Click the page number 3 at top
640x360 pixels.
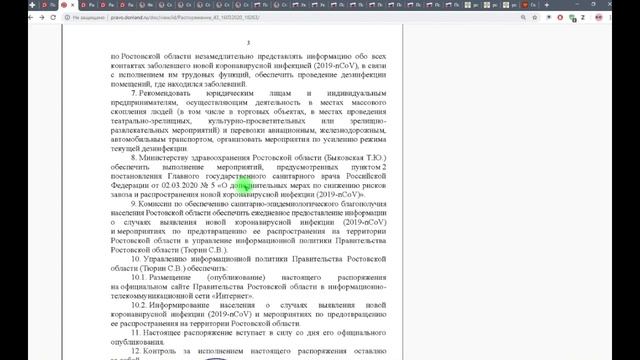point(248,43)
